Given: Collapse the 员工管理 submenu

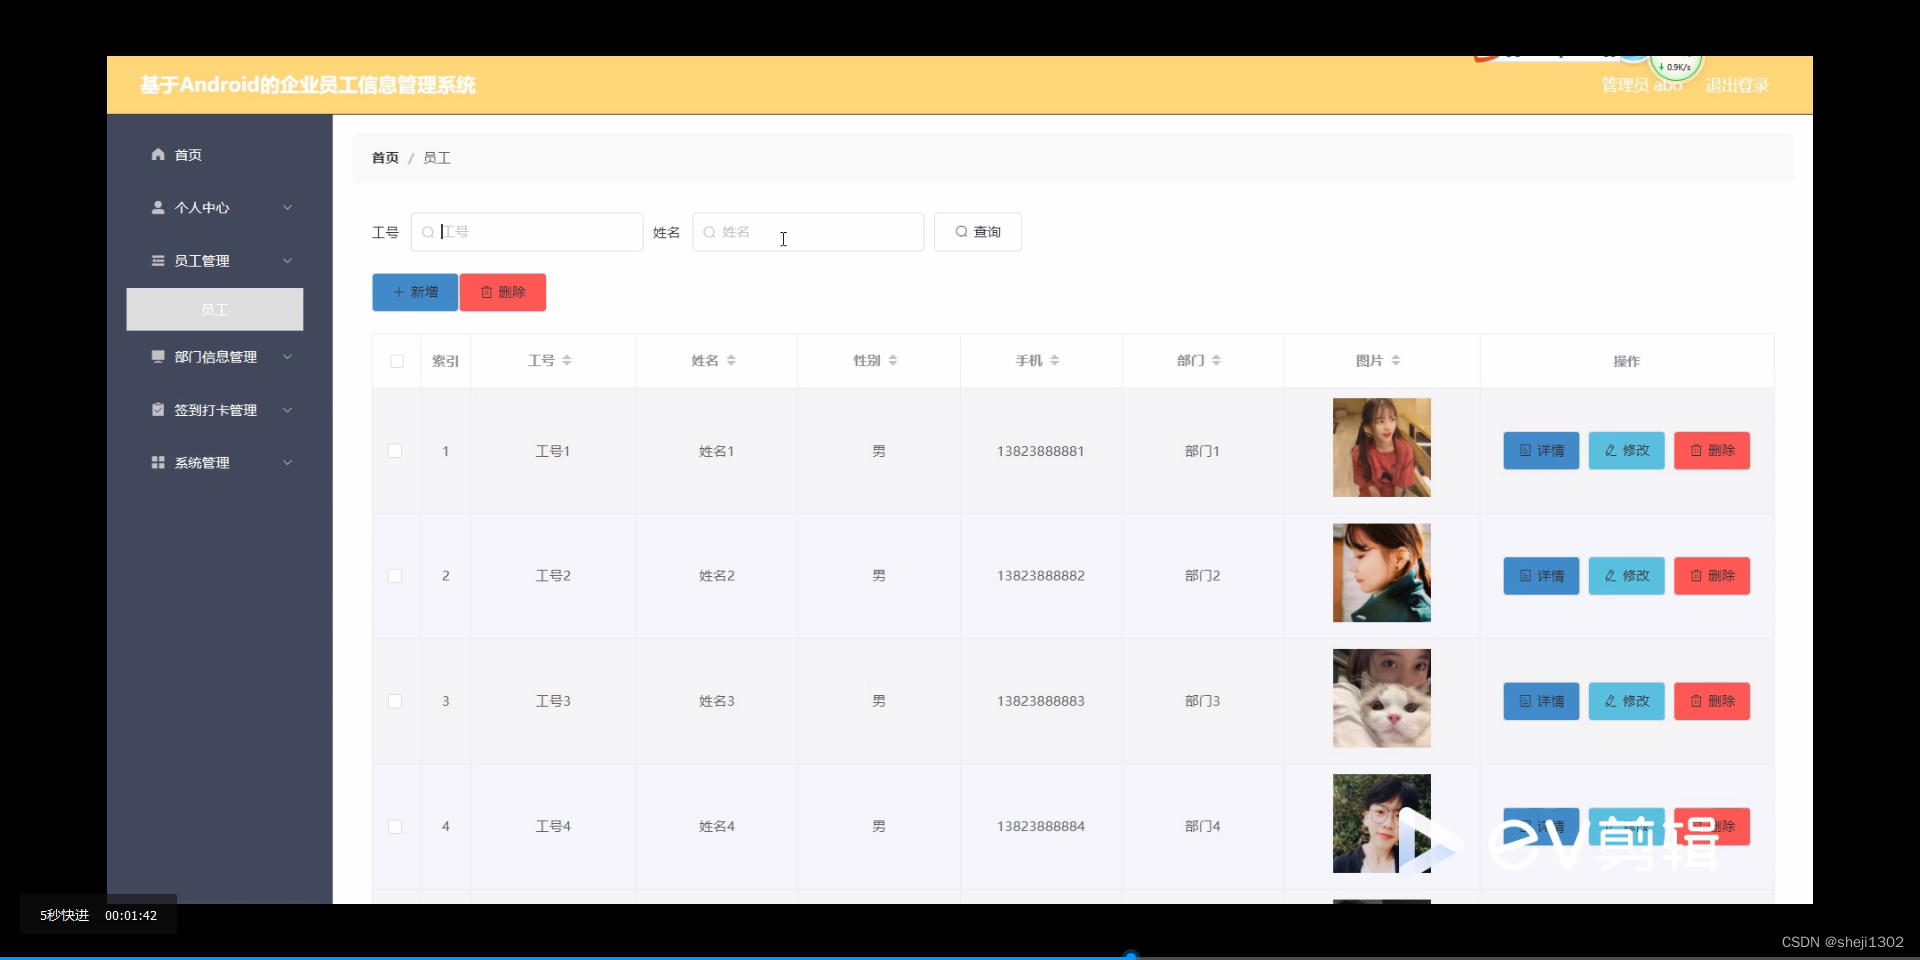Looking at the screenshot, I should 288,261.
